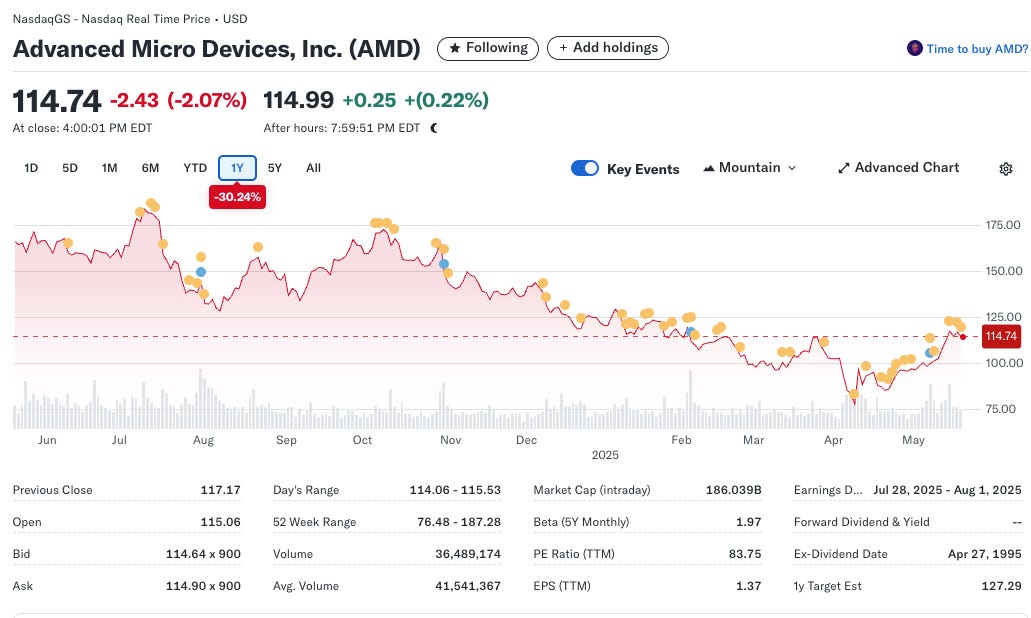
Task: Click the blue key event dot near Nov
Action: 444,264
